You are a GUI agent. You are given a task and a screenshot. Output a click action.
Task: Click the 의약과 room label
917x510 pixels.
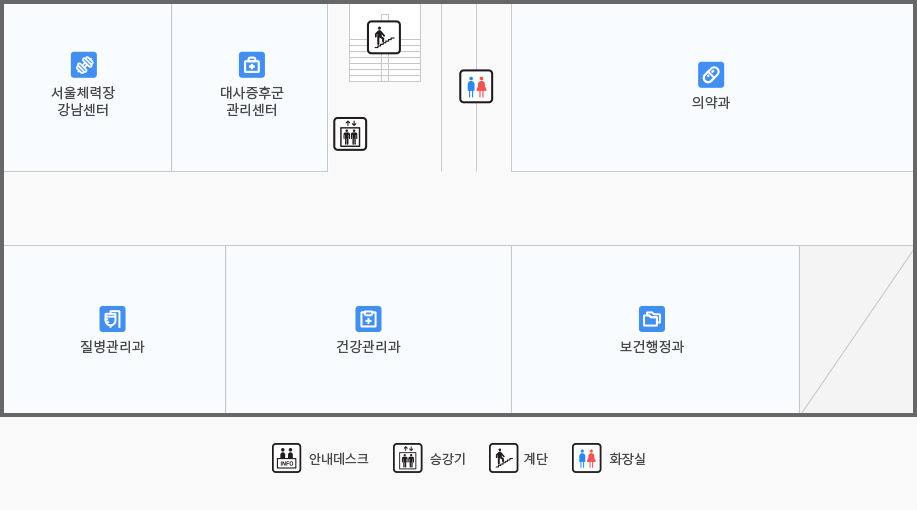(x=711, y=102)
